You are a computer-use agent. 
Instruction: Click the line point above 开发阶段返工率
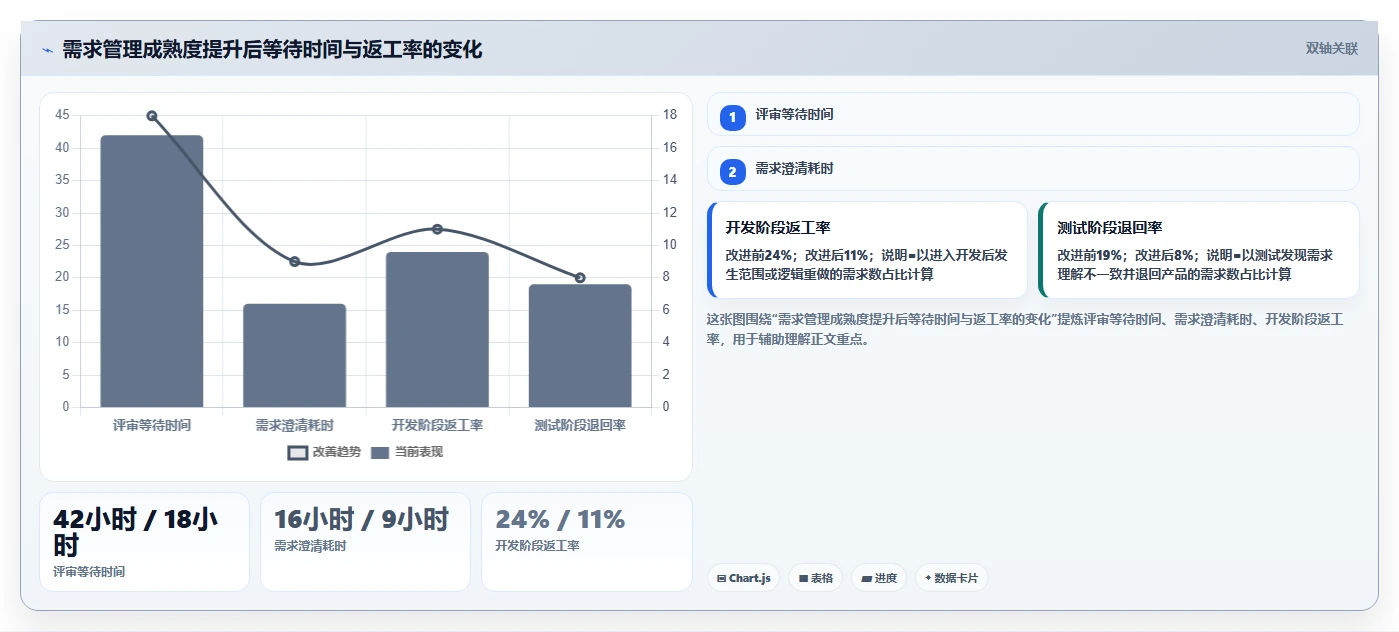[x=437, y=229]
